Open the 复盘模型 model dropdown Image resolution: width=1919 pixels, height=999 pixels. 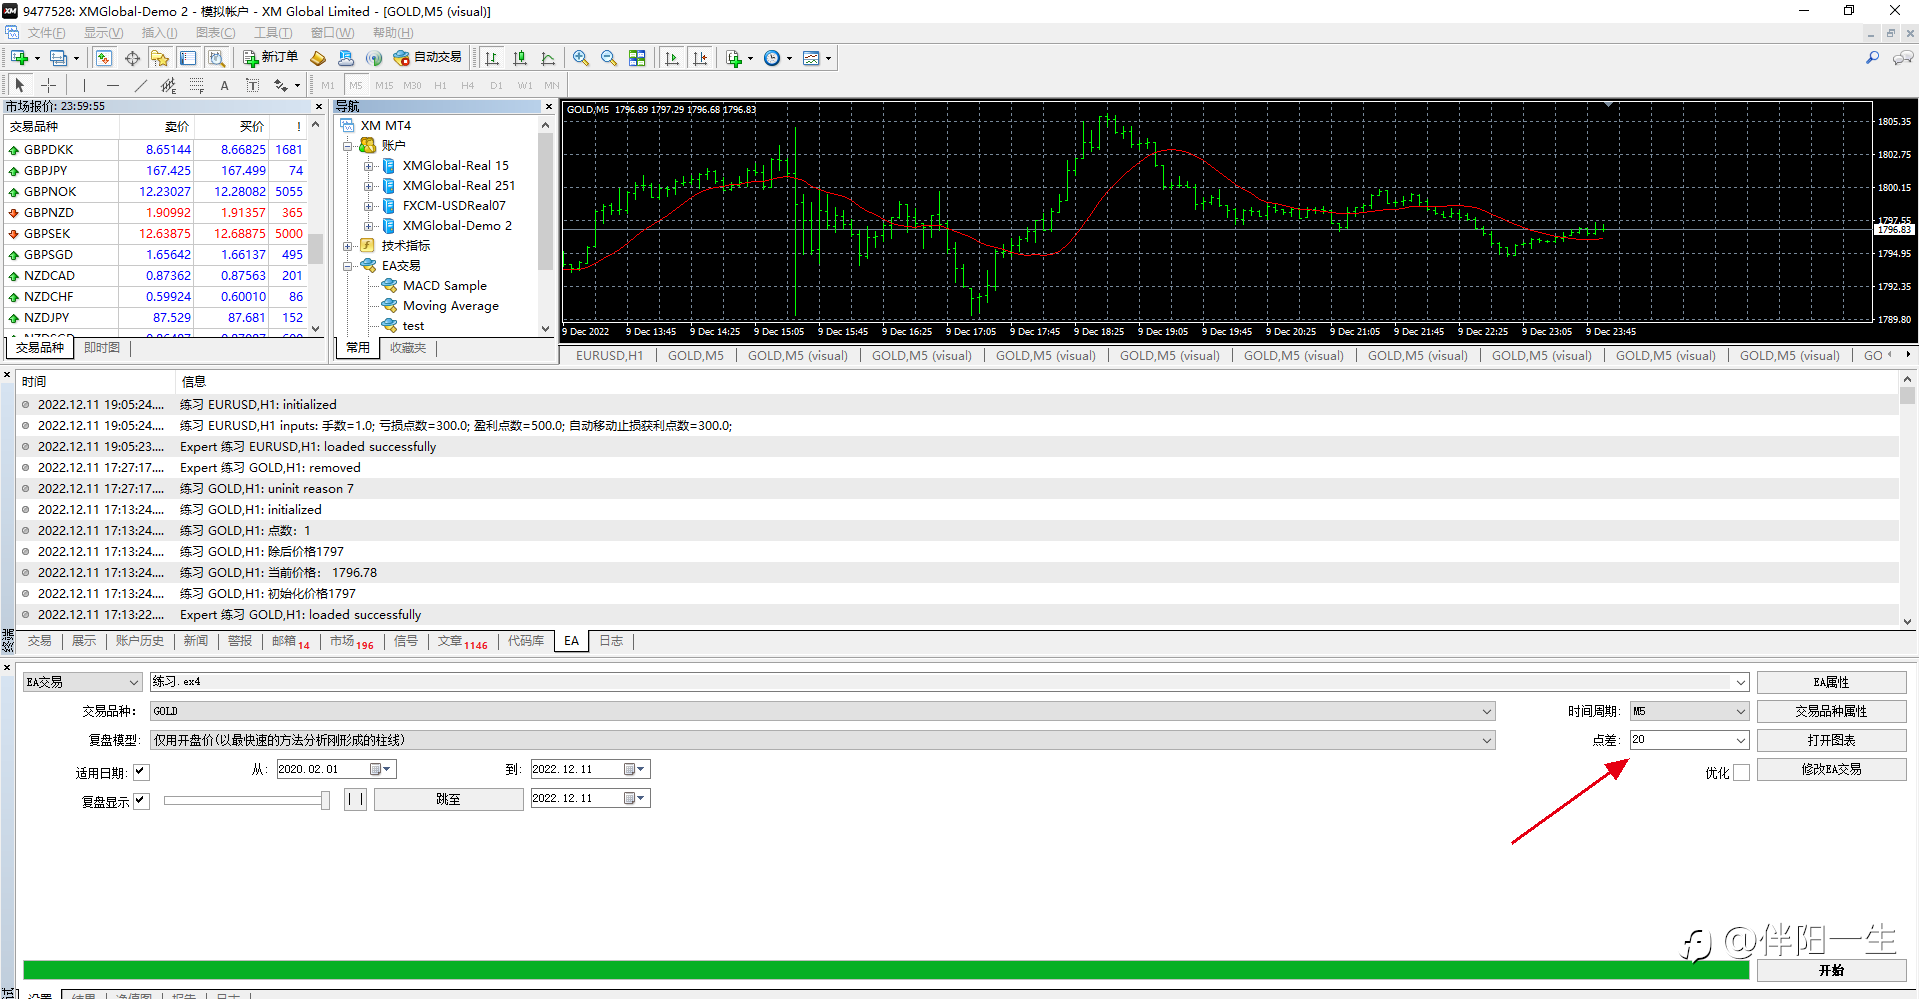pos(822,740)
